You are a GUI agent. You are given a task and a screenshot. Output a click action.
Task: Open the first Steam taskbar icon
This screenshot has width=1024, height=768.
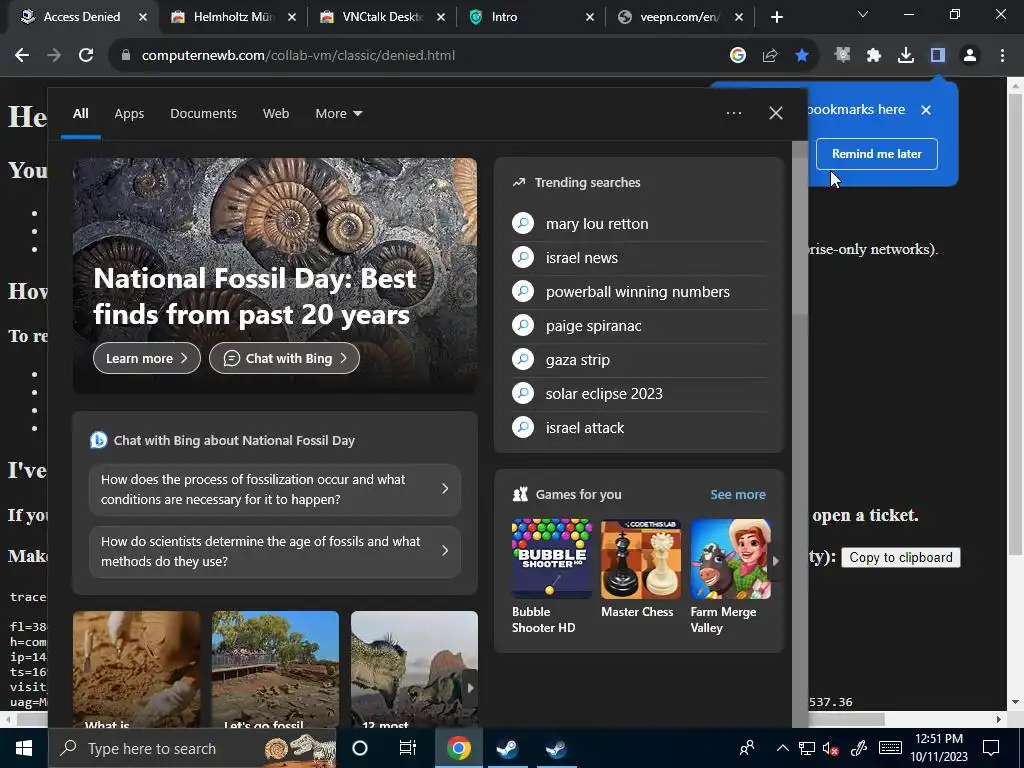click(x=507, y=748)
